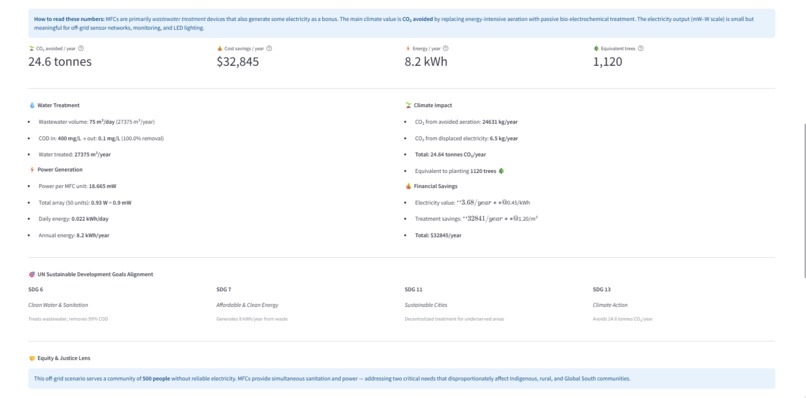The image size is (806, 398).
Task: Open the help tooltip for Equivalent trees
Action: coord(640,48)
